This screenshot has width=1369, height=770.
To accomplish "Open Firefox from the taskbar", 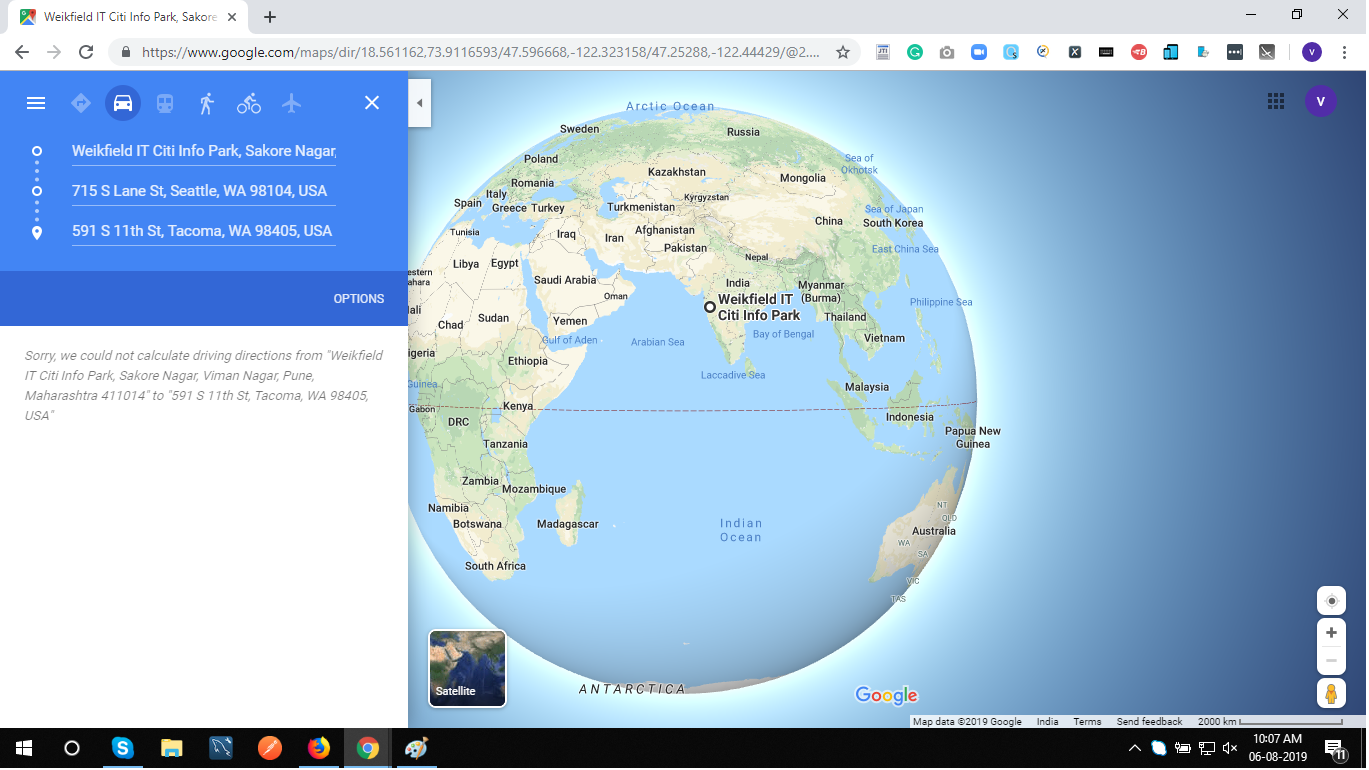I will coord(319,748).
